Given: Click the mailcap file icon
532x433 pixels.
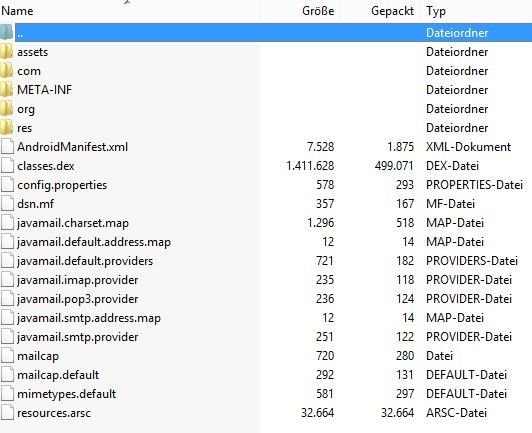Looking at the screenshot, I should point(7,356).
